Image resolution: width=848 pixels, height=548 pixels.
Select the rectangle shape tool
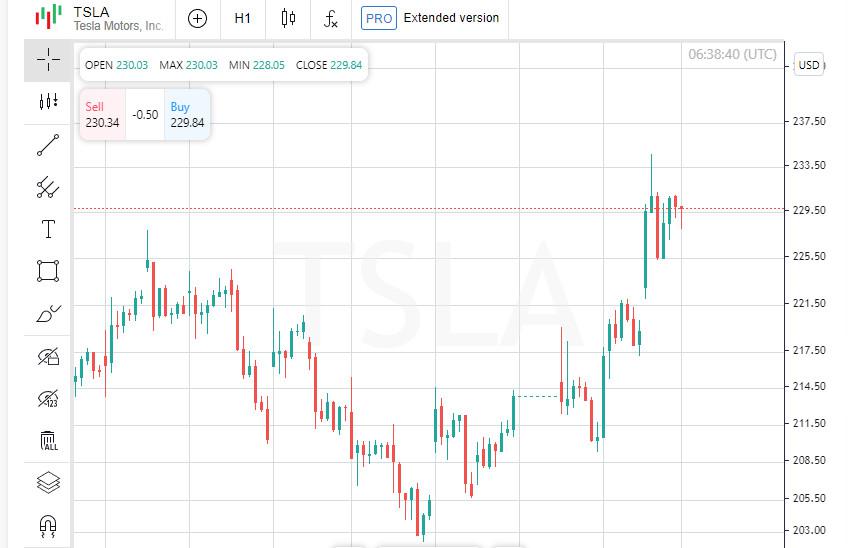(x=48, y=271)
